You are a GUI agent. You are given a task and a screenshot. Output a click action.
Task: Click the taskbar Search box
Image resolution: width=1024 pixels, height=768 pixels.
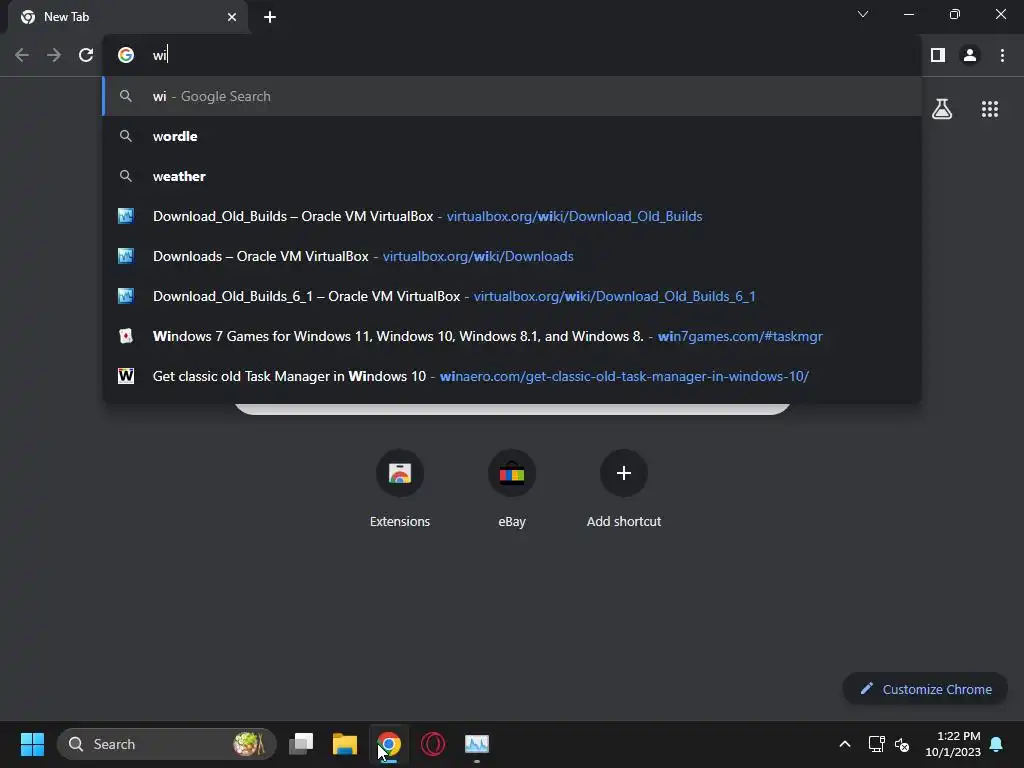coord(167,744)
